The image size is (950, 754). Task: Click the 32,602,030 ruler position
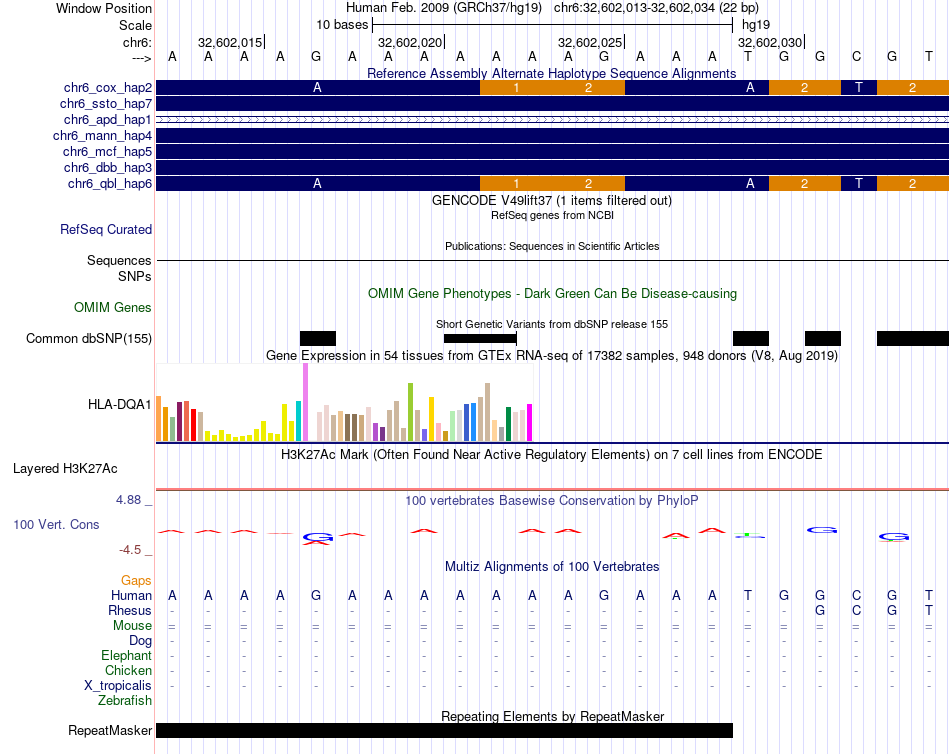(x=771, y=42)
